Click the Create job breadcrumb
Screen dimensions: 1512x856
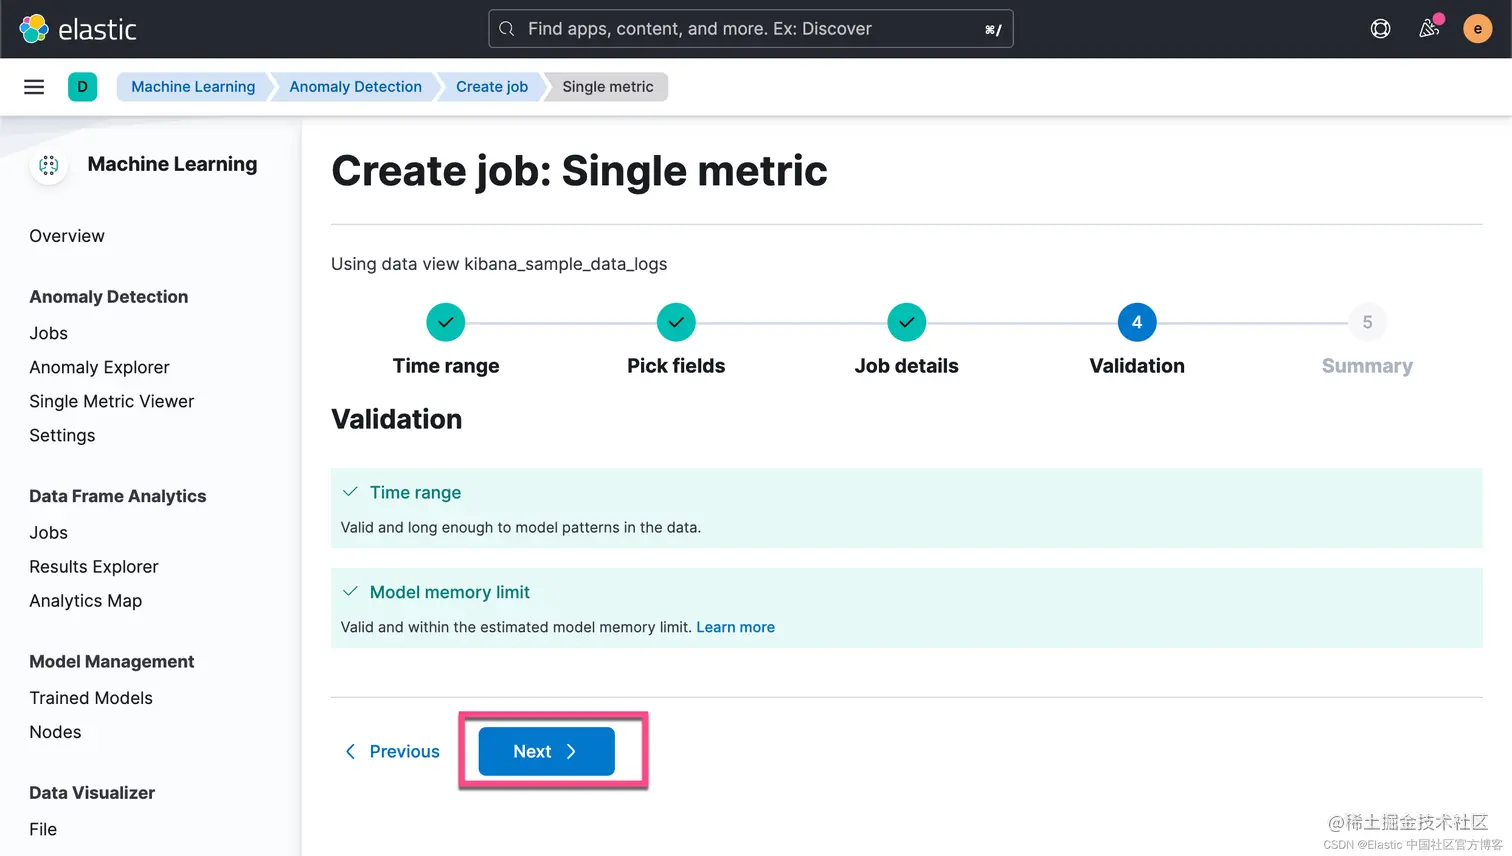click(491, 87)
